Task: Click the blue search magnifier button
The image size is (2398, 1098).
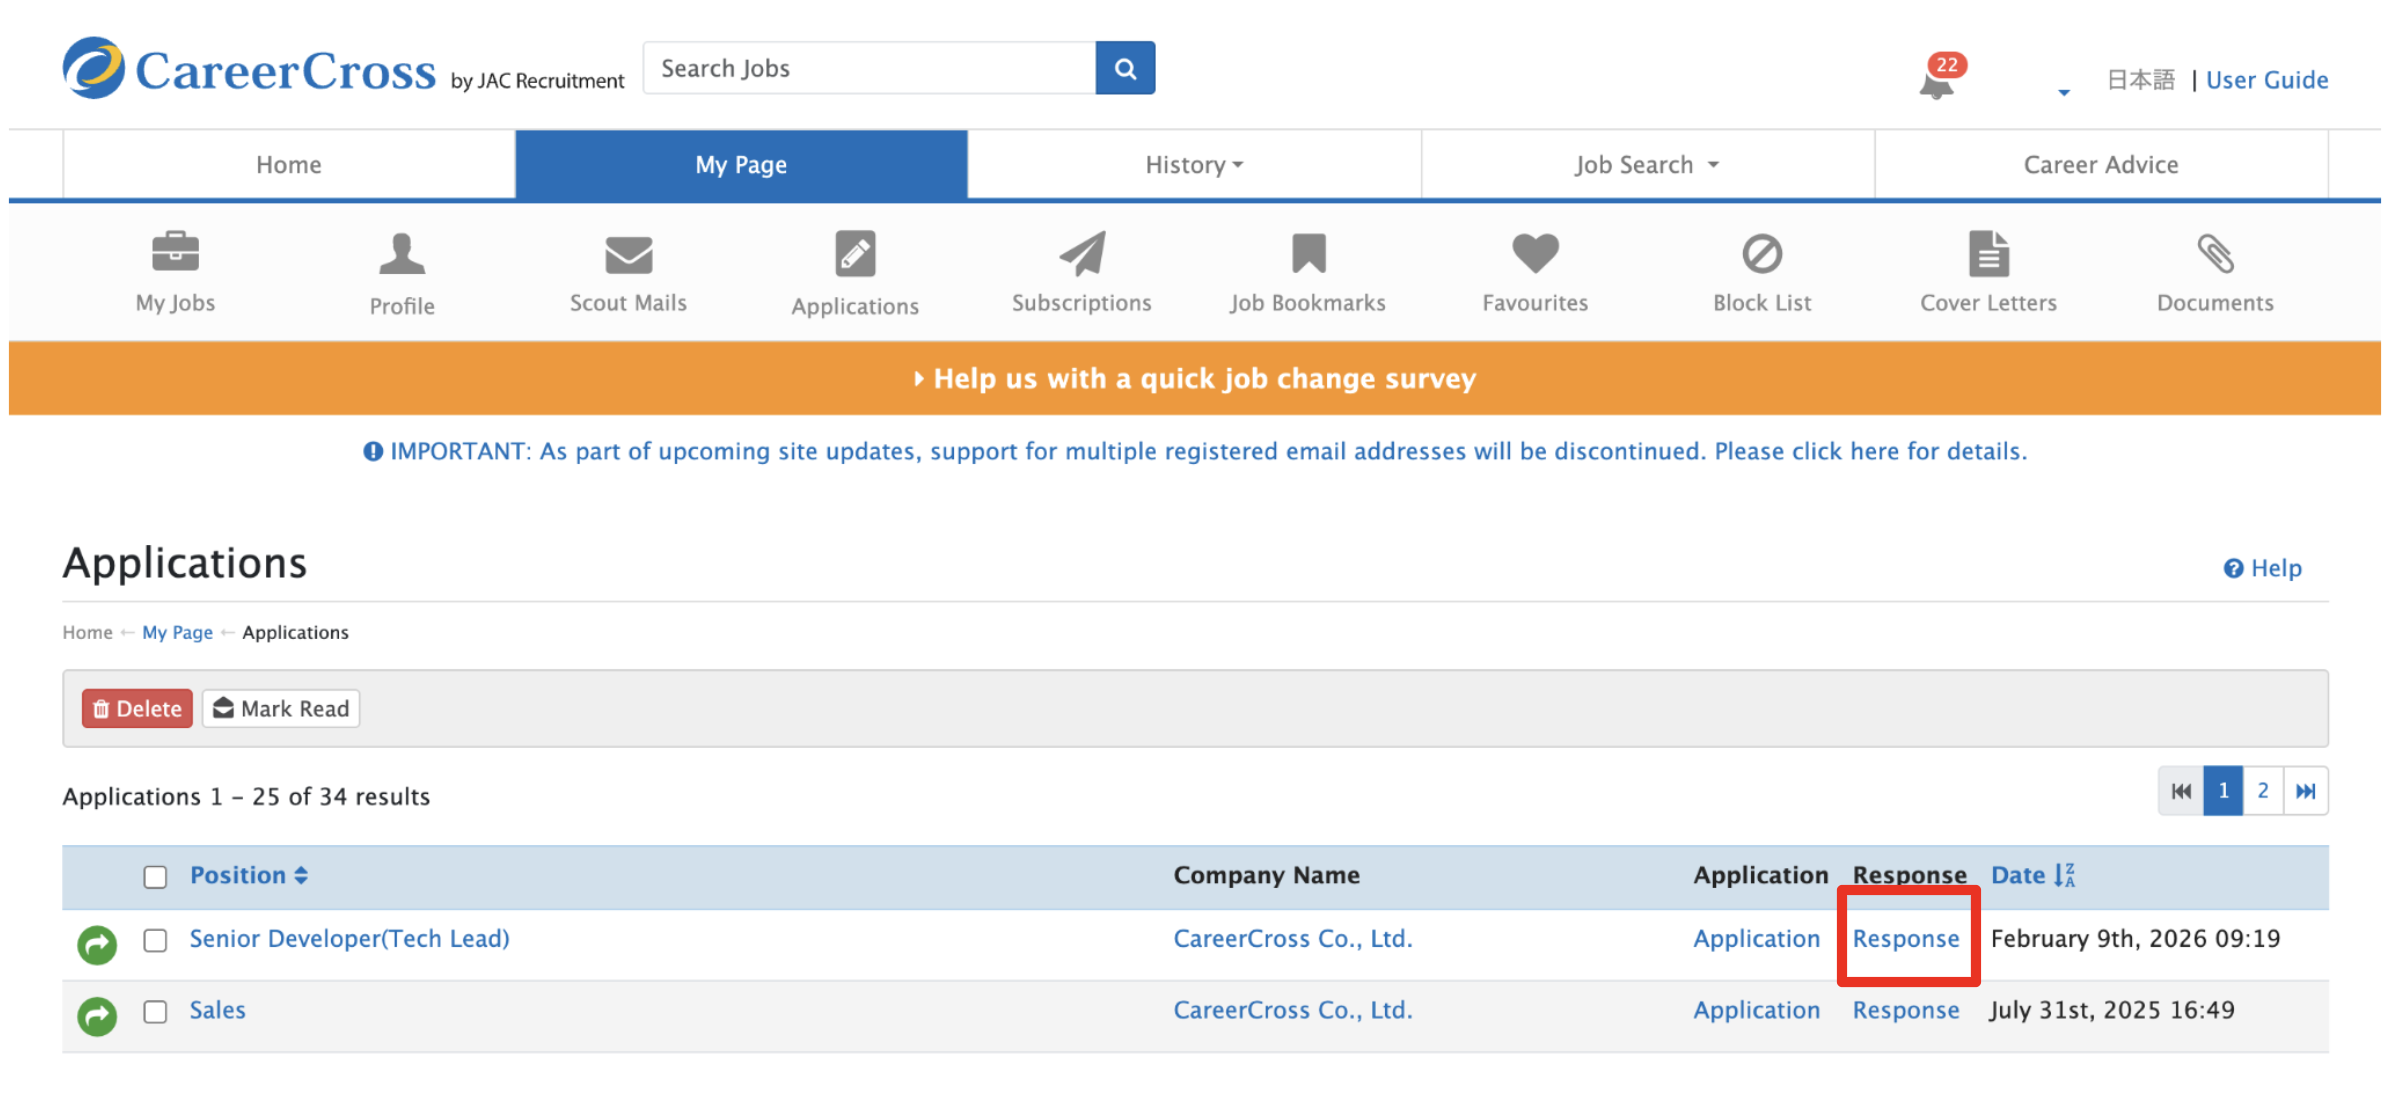Action: pos(1125,68)
